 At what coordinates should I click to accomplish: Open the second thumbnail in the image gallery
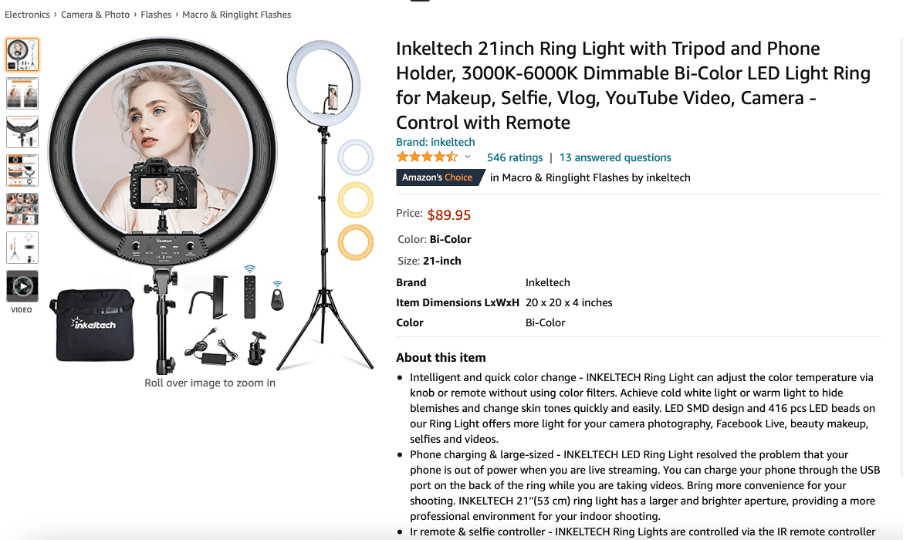tap(22, 93)
